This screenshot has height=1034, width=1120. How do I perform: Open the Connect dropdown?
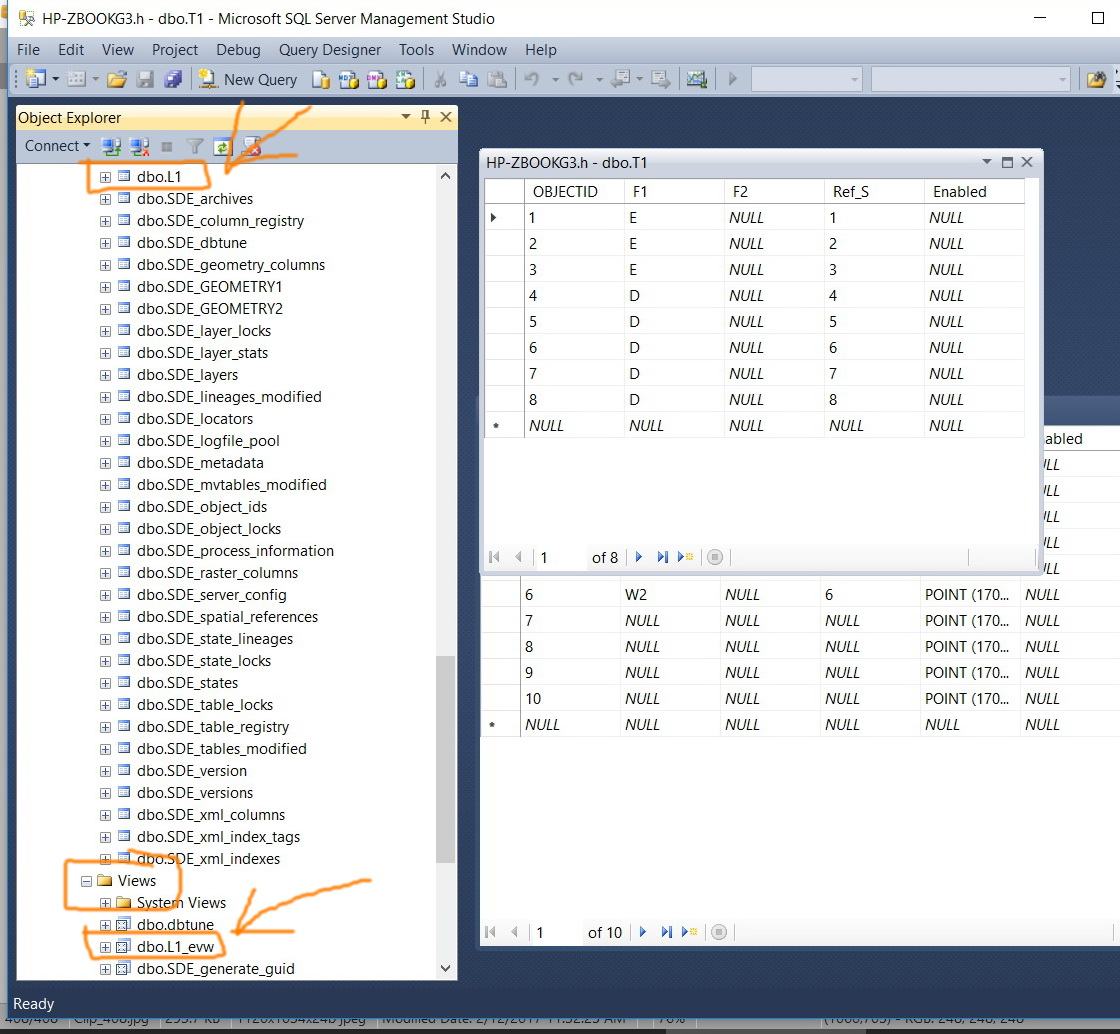(x=57, y=146)
